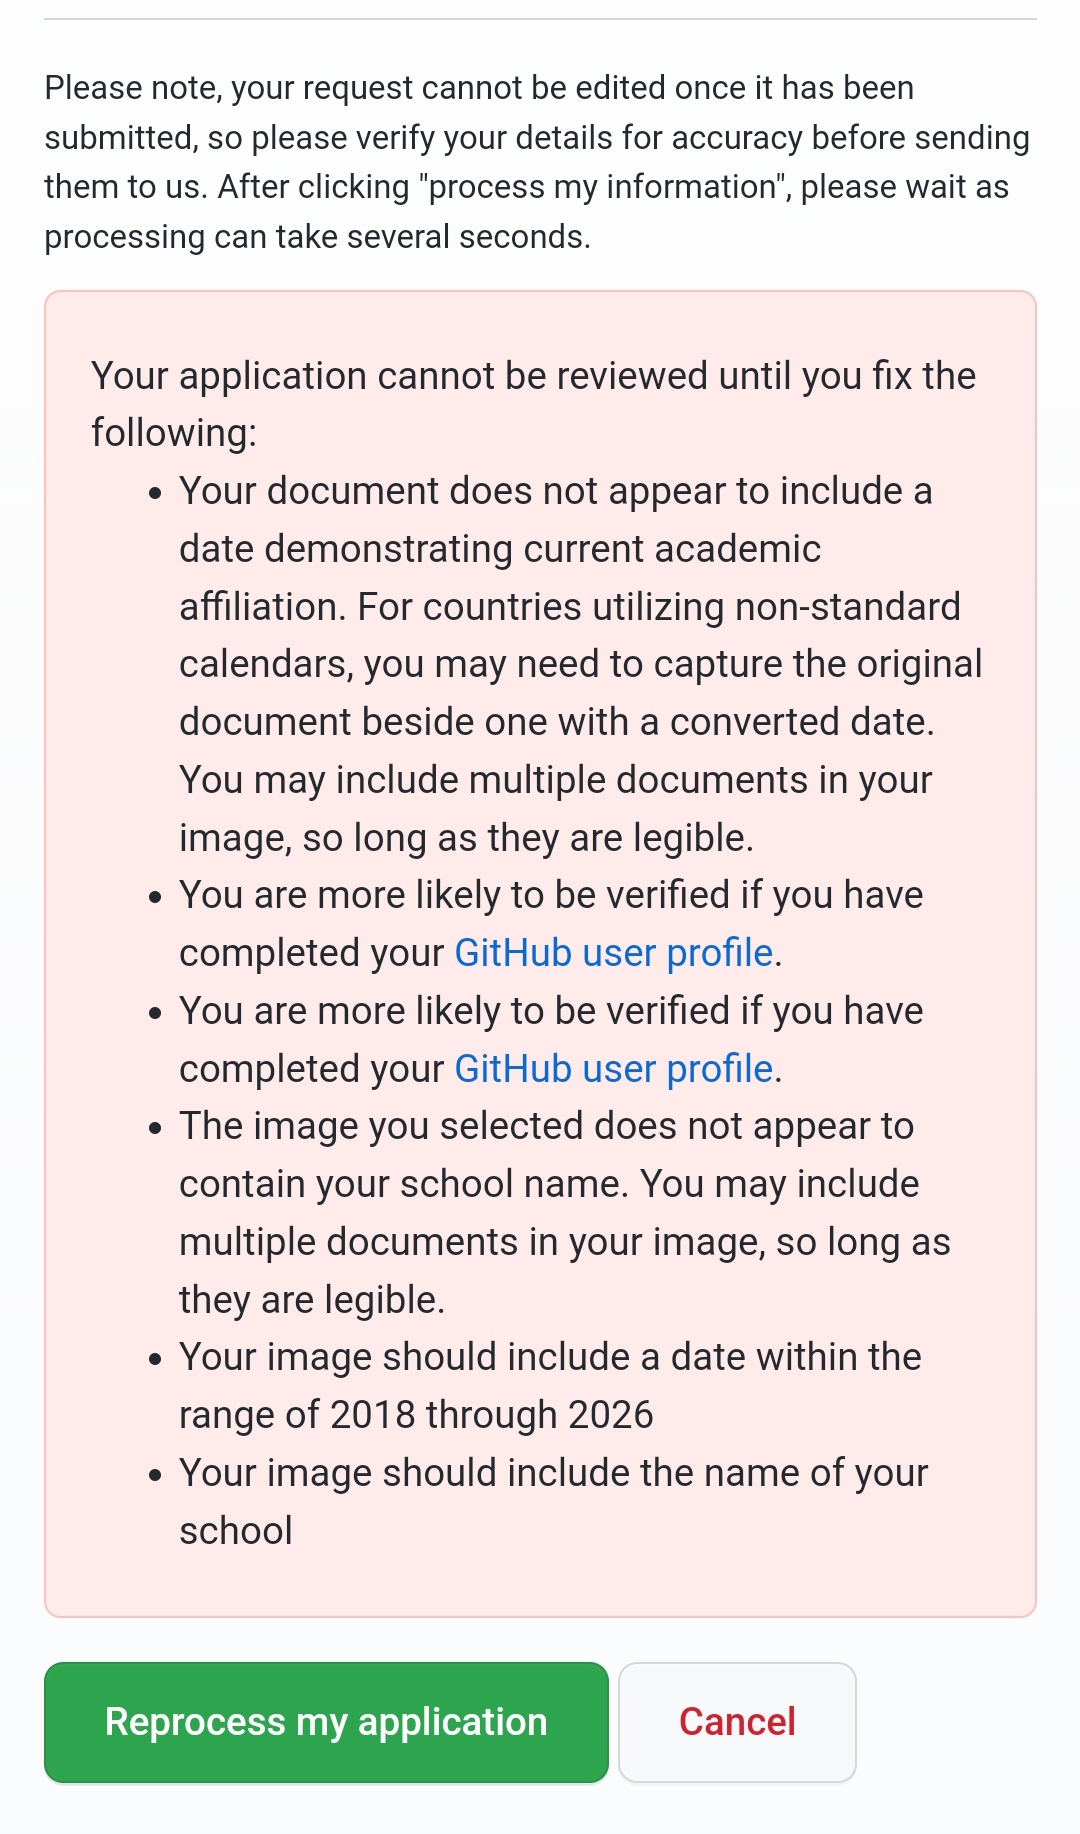Select the pink error notification box

click(540, 950)
